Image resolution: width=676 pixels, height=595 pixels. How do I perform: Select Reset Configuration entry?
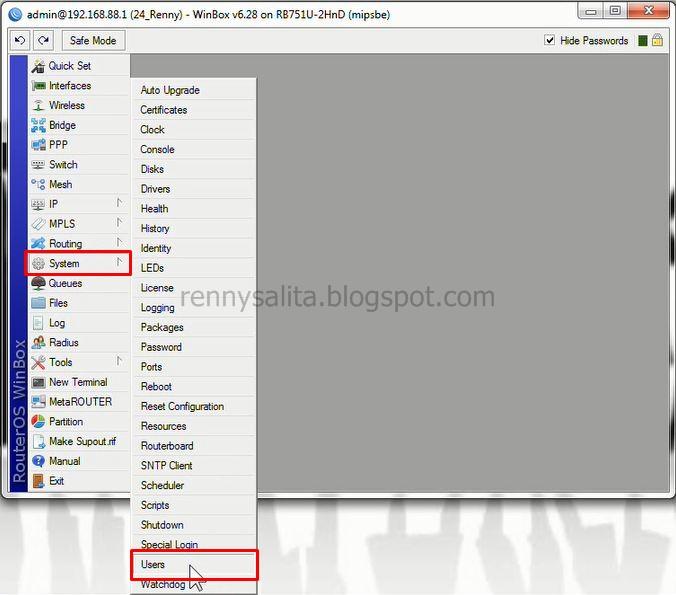pos(194,407)
